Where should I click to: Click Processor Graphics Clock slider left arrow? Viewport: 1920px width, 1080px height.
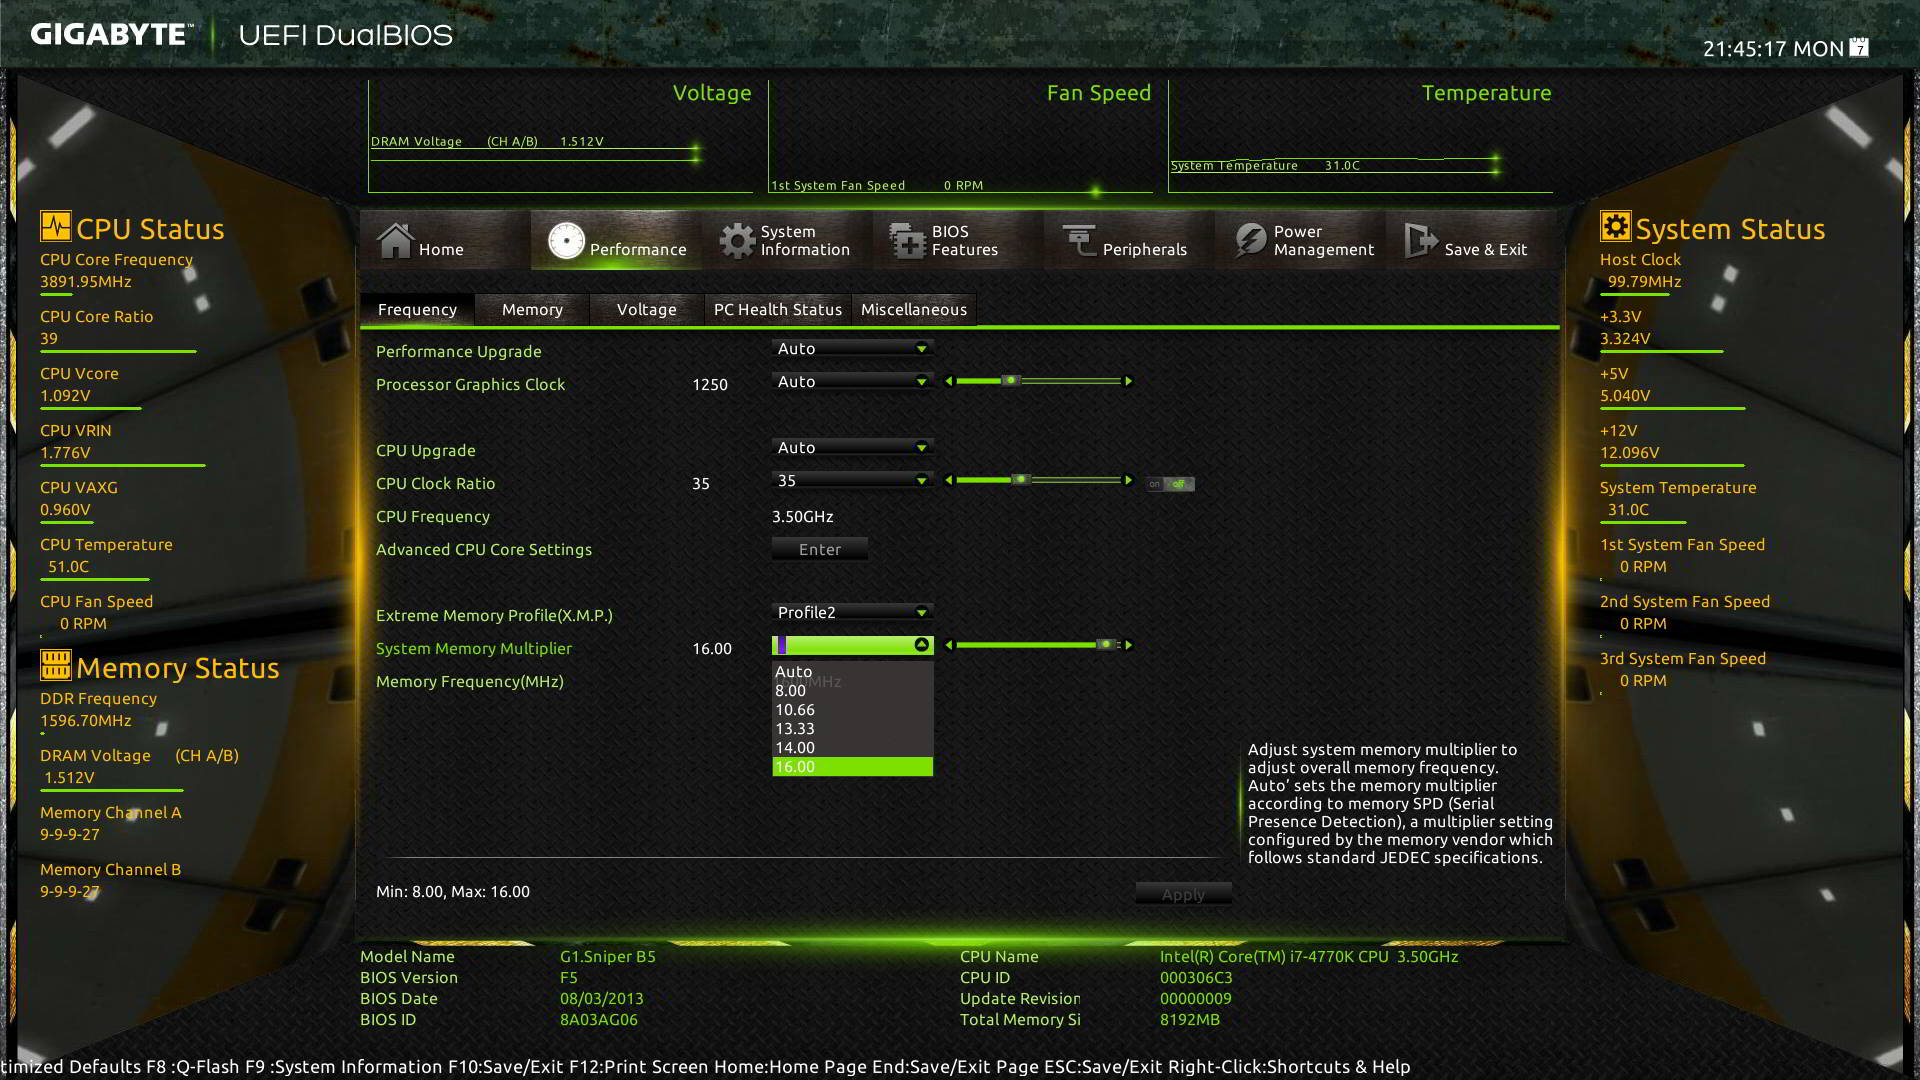pos(949,381)
